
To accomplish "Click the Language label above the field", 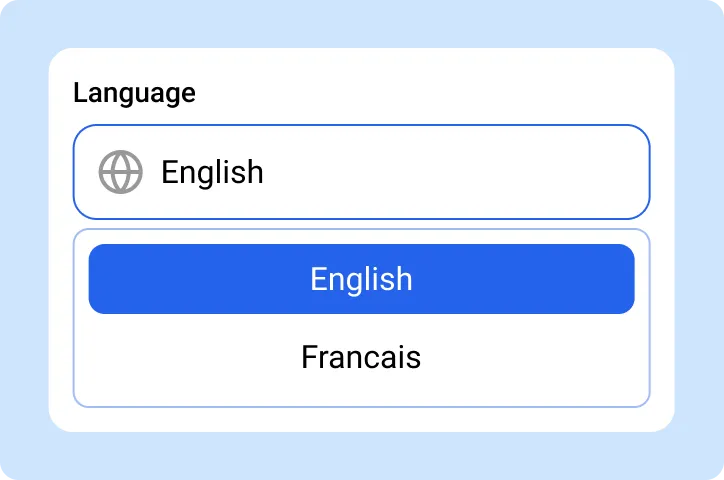I will tap(134, 94).
